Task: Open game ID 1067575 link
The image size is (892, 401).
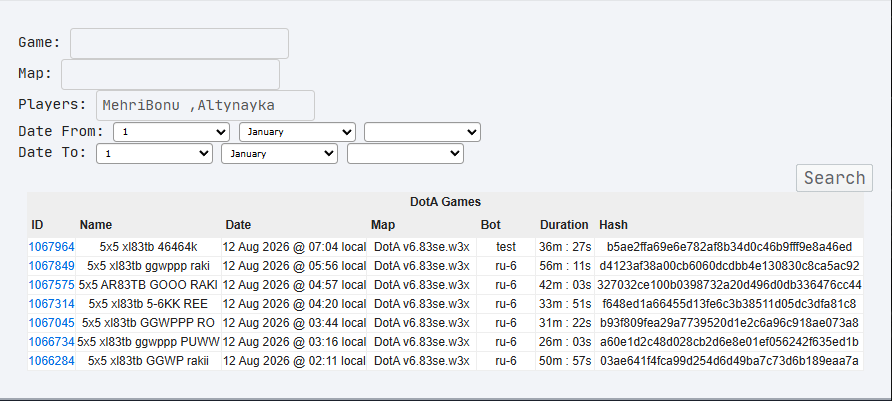Action: [51, 285]
